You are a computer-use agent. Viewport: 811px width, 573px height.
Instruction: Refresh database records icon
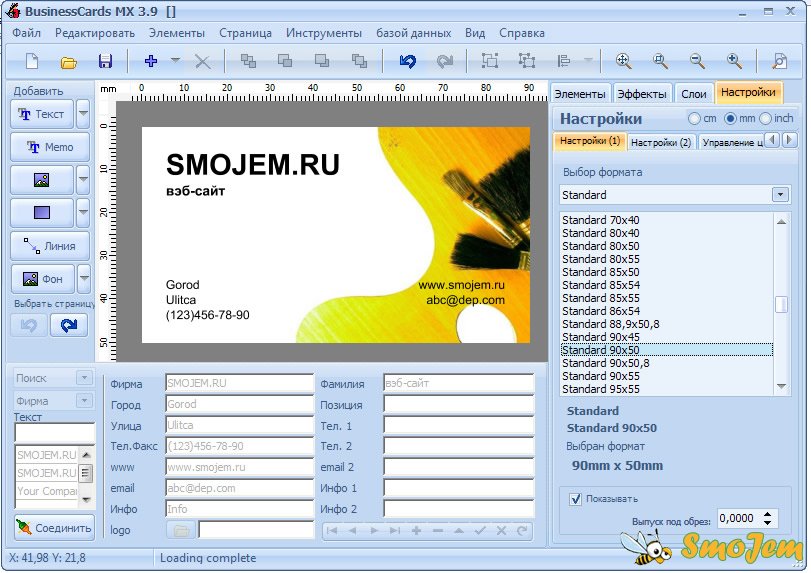tap(522, 531)
